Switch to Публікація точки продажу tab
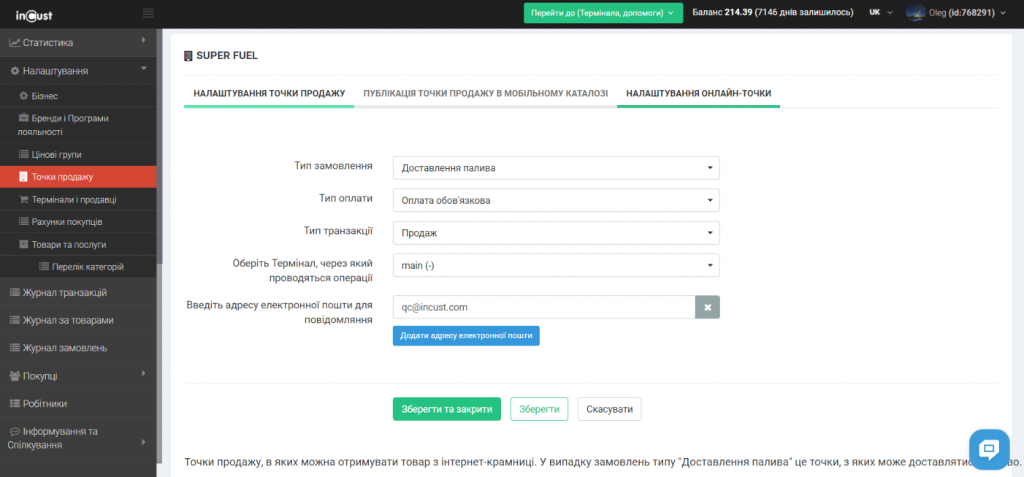This screenshot has width=1024, height=477. click(485, 93)
